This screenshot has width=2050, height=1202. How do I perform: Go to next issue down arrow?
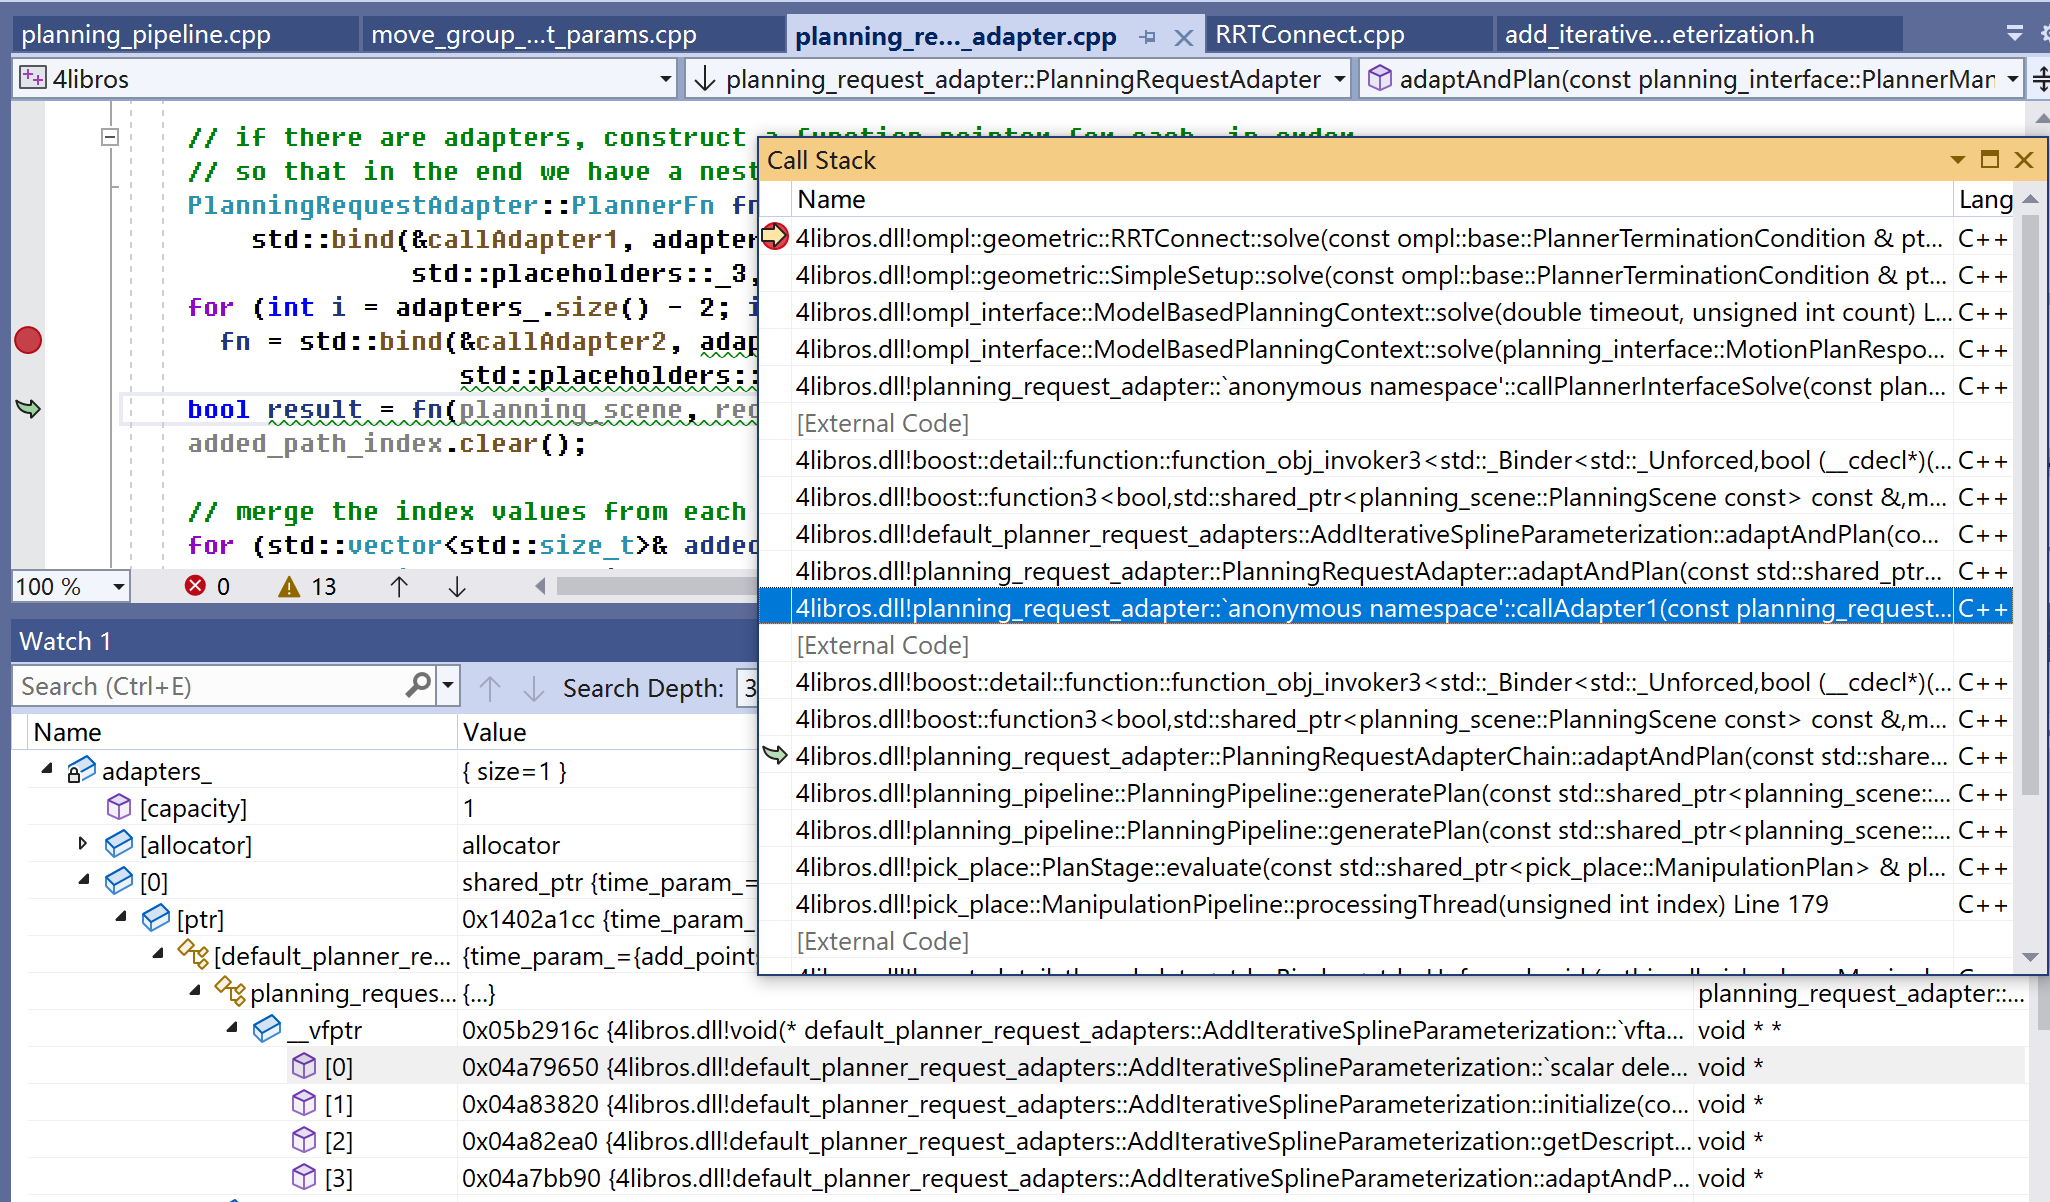point(457,586)
